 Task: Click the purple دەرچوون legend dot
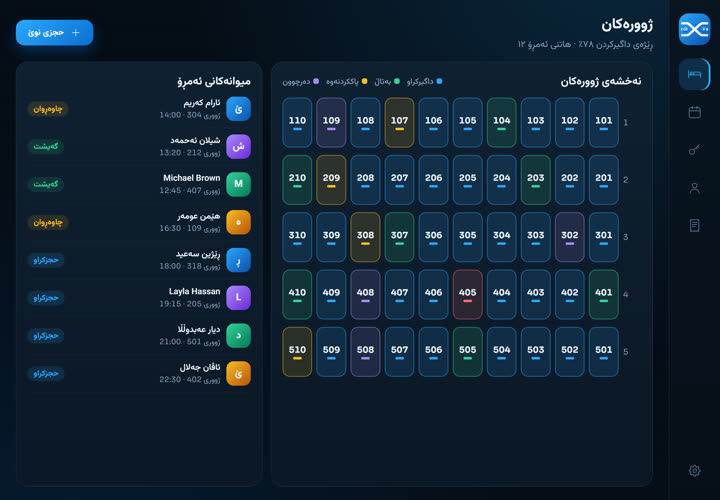(x=316, y=81)
